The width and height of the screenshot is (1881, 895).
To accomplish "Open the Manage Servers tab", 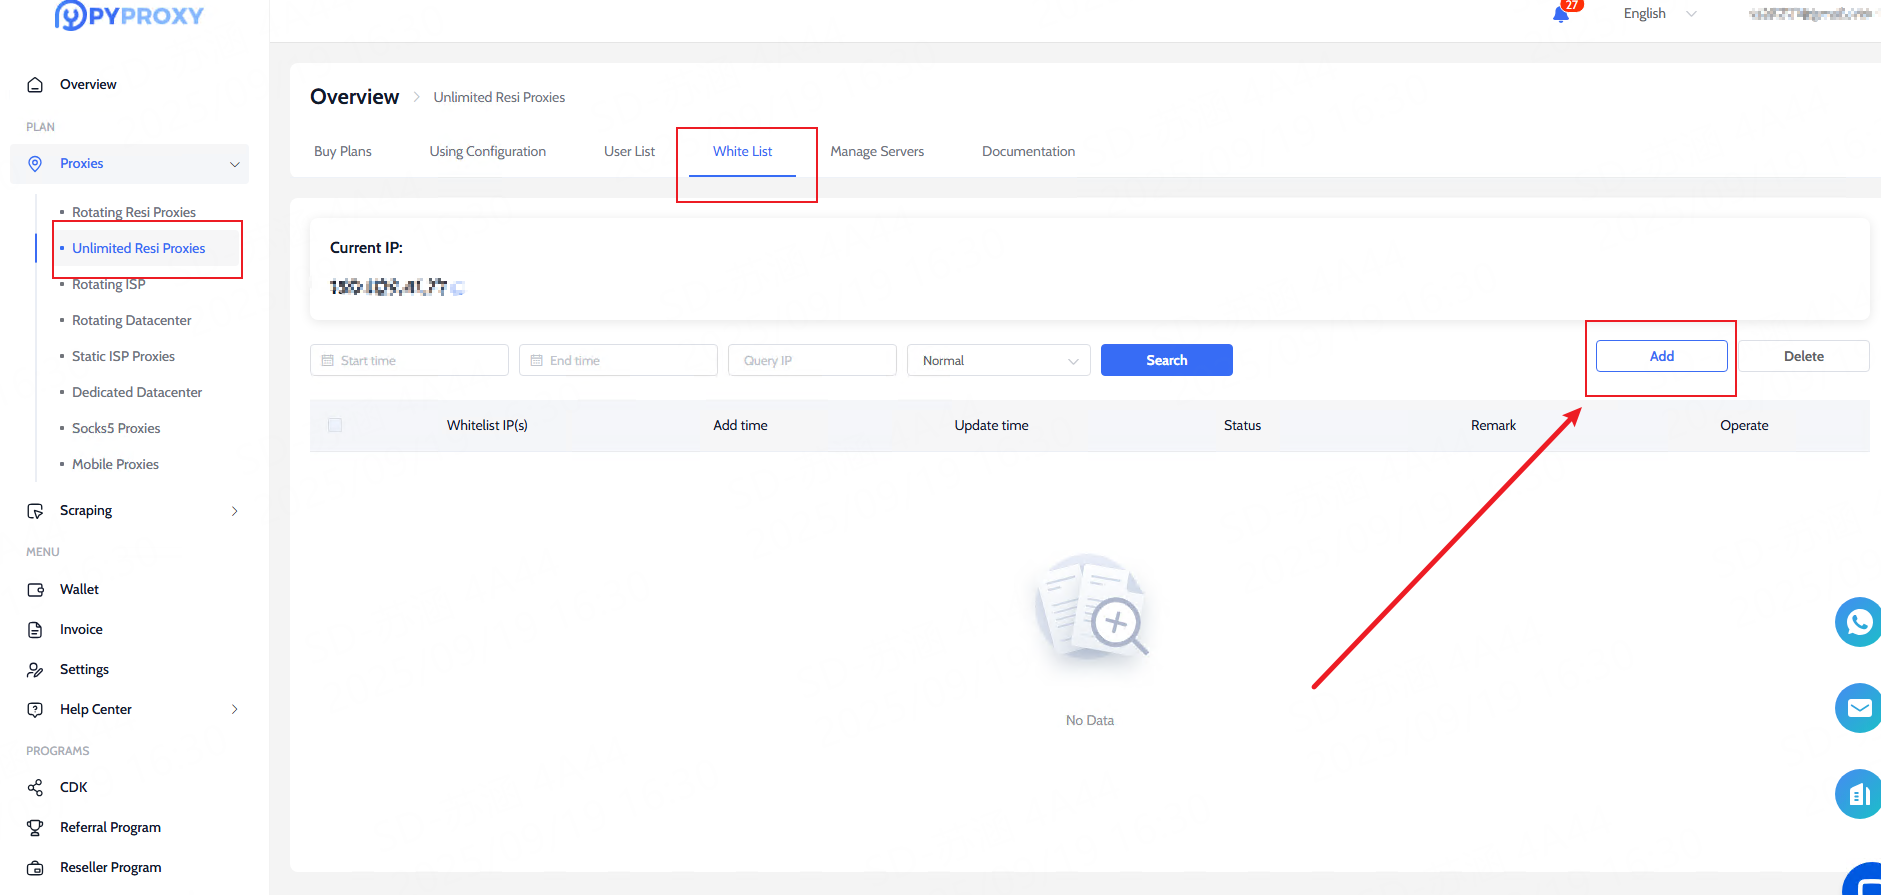I will (876, 152).
